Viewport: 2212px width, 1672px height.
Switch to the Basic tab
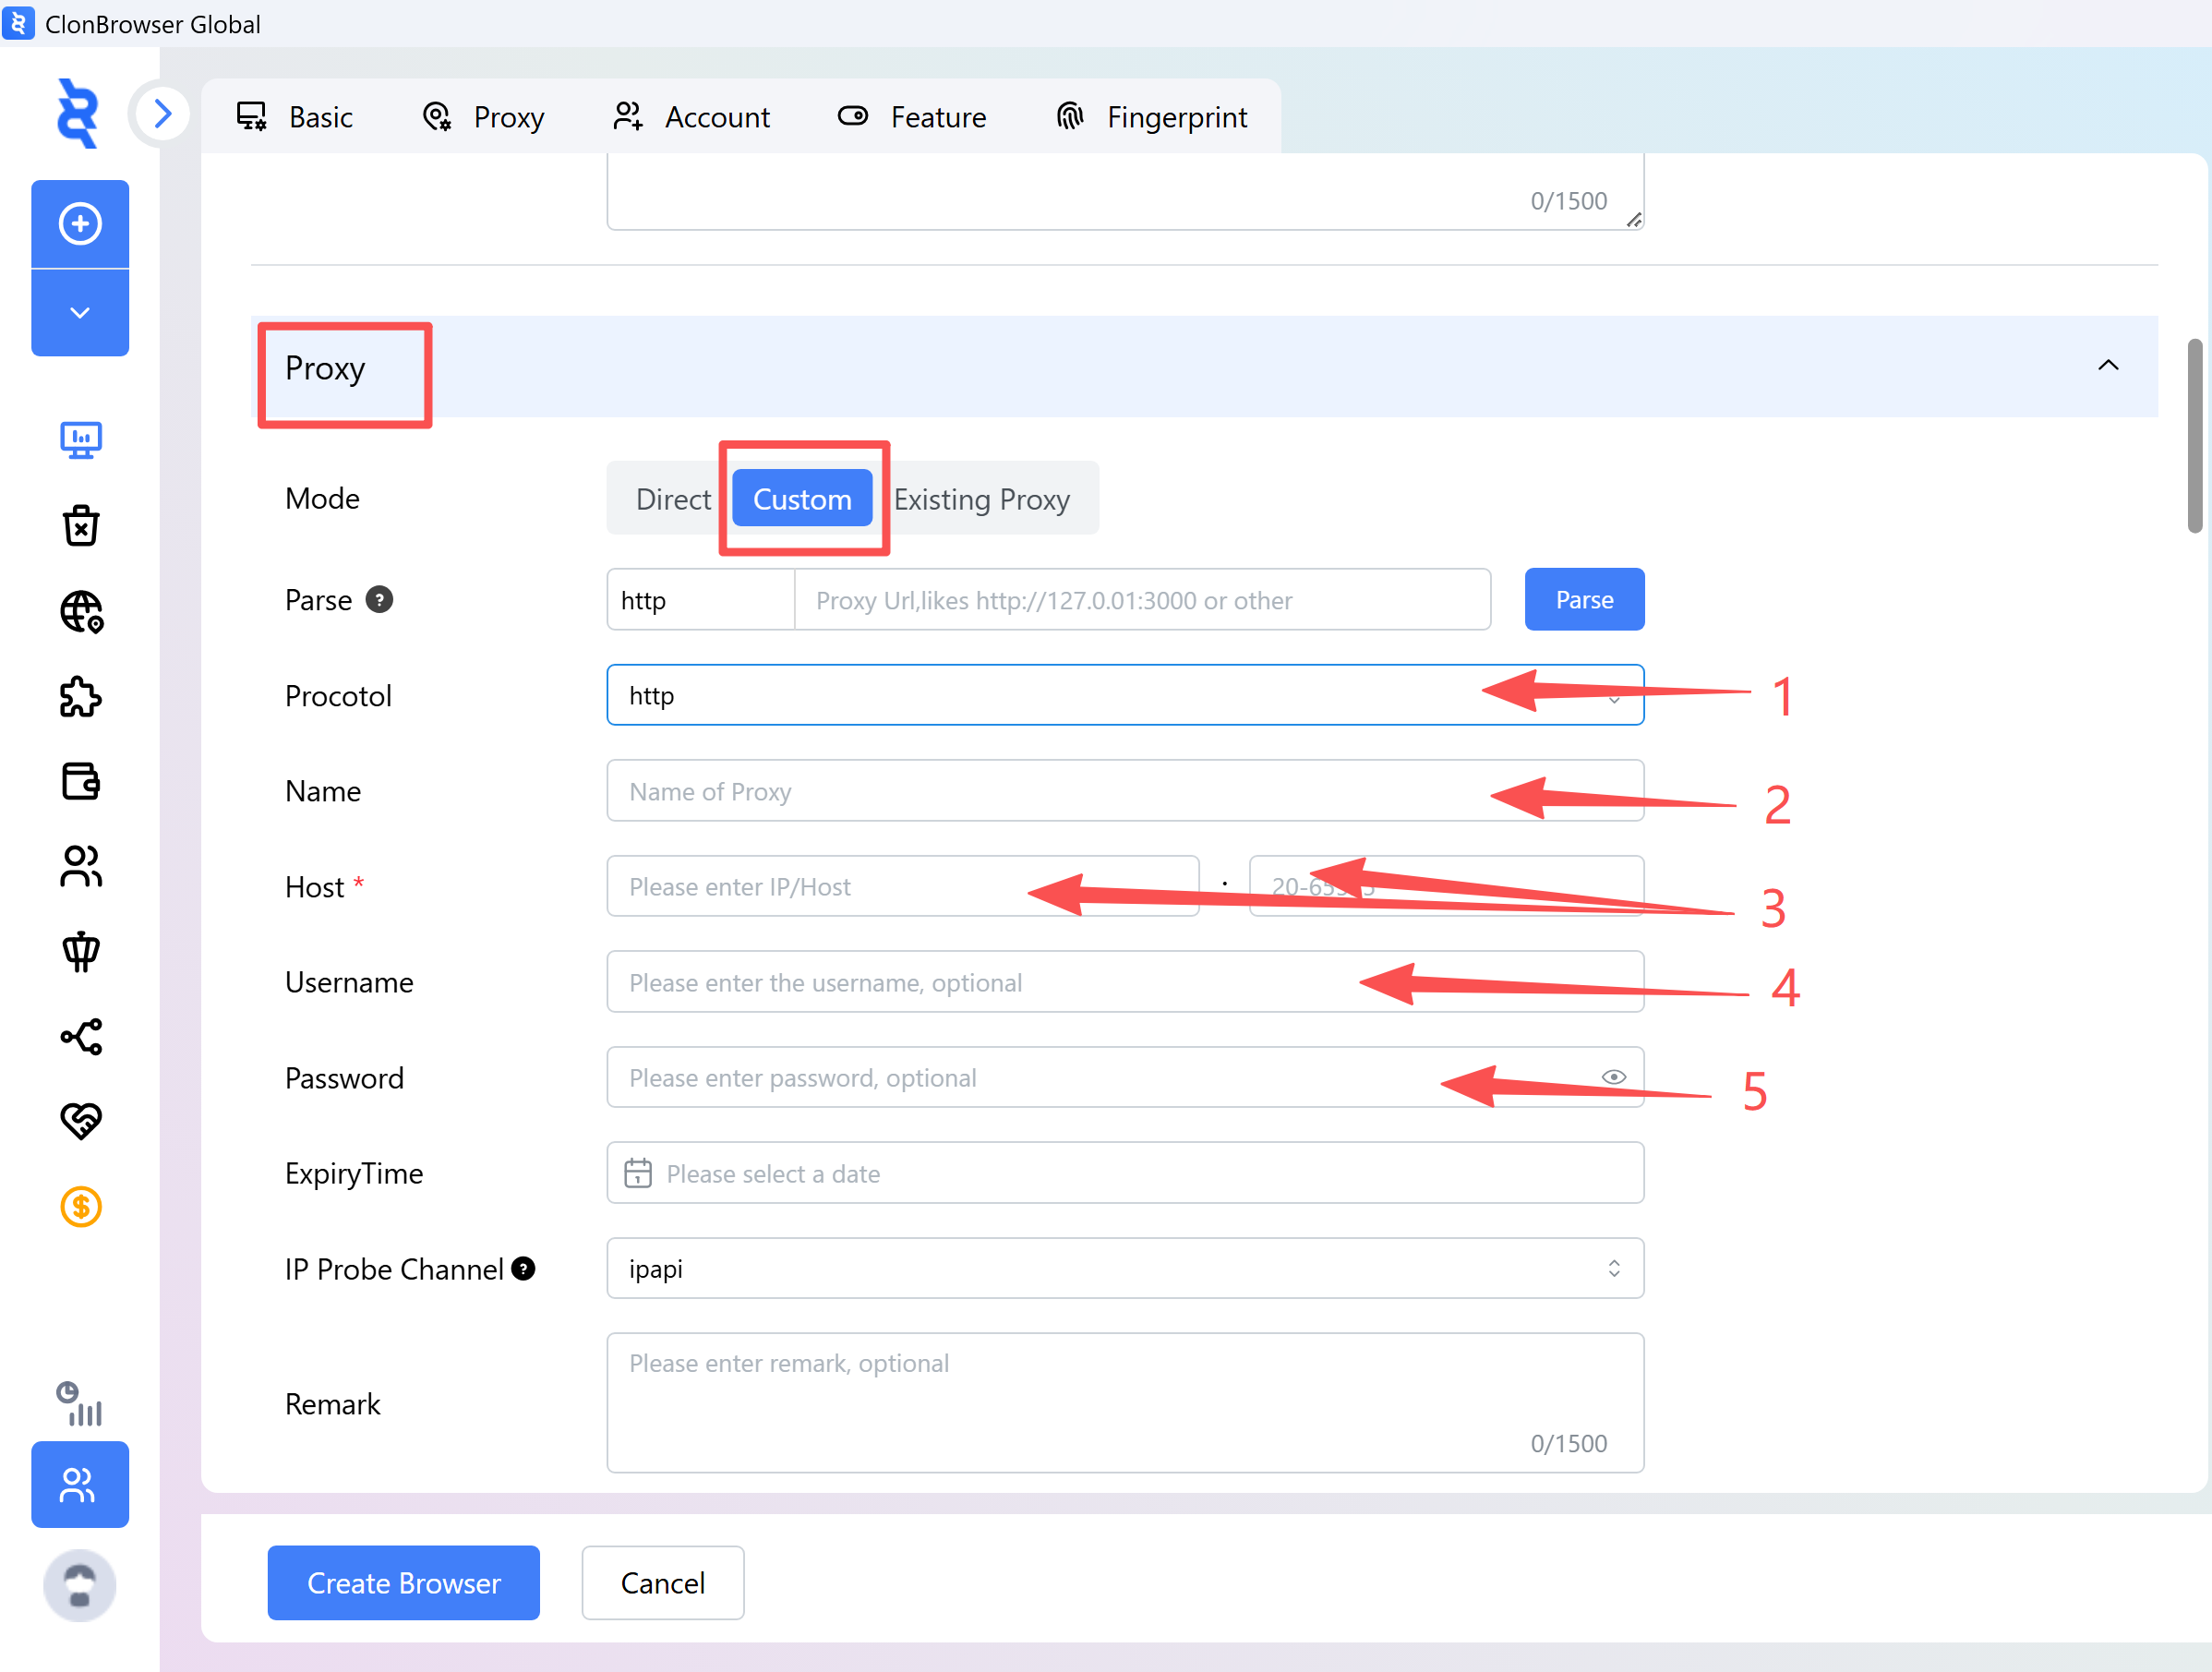click(x=294, y=117)
